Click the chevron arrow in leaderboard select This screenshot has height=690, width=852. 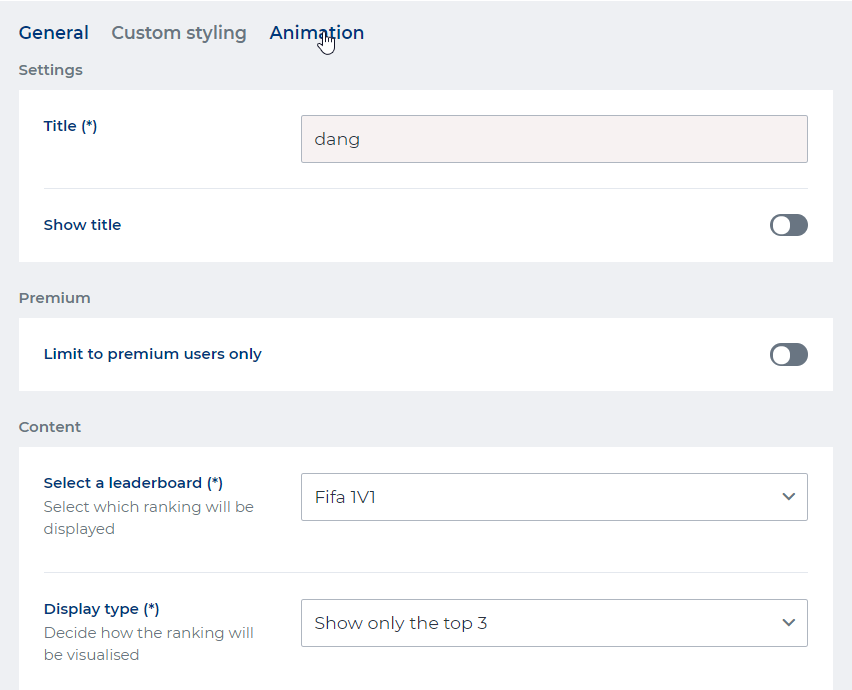pyautogui.click(x=788, y=497)
